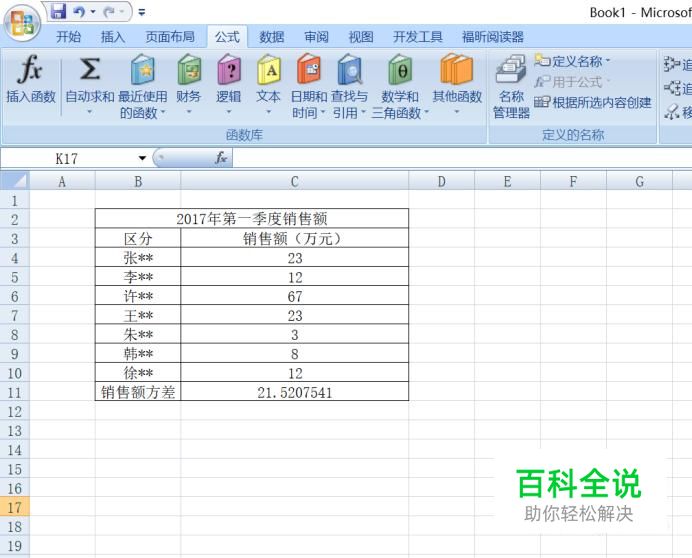Click 根据所选内容创建 button

click(x=593, y=102)
